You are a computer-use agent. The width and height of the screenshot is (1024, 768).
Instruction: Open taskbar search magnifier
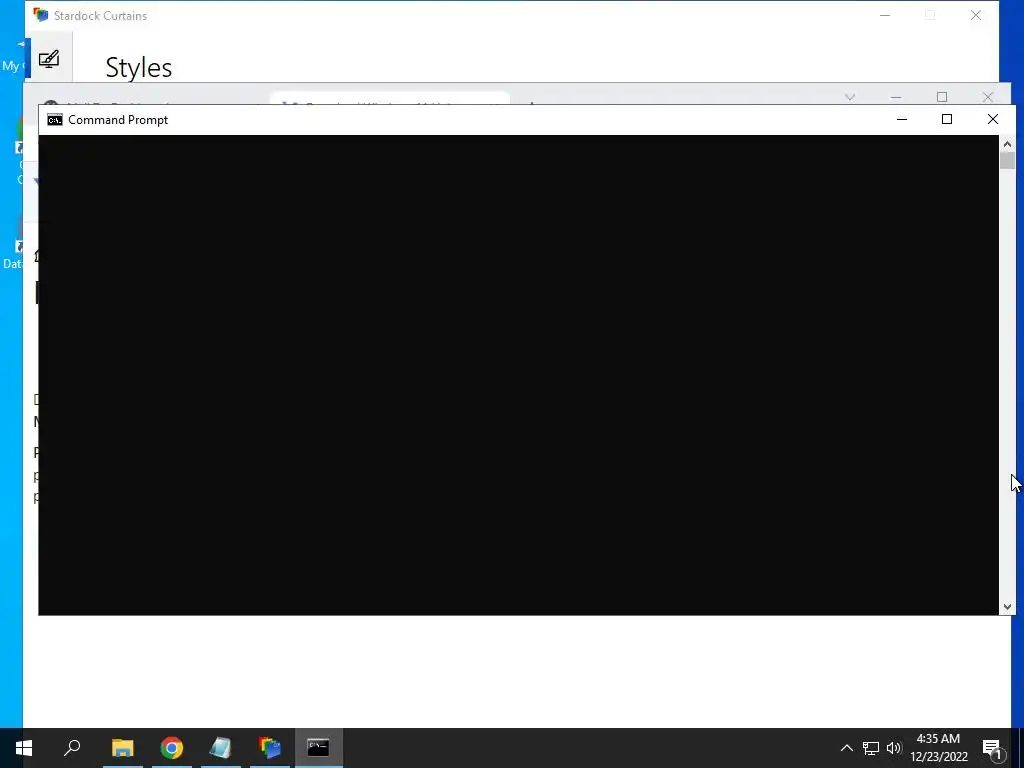[72, 748]
